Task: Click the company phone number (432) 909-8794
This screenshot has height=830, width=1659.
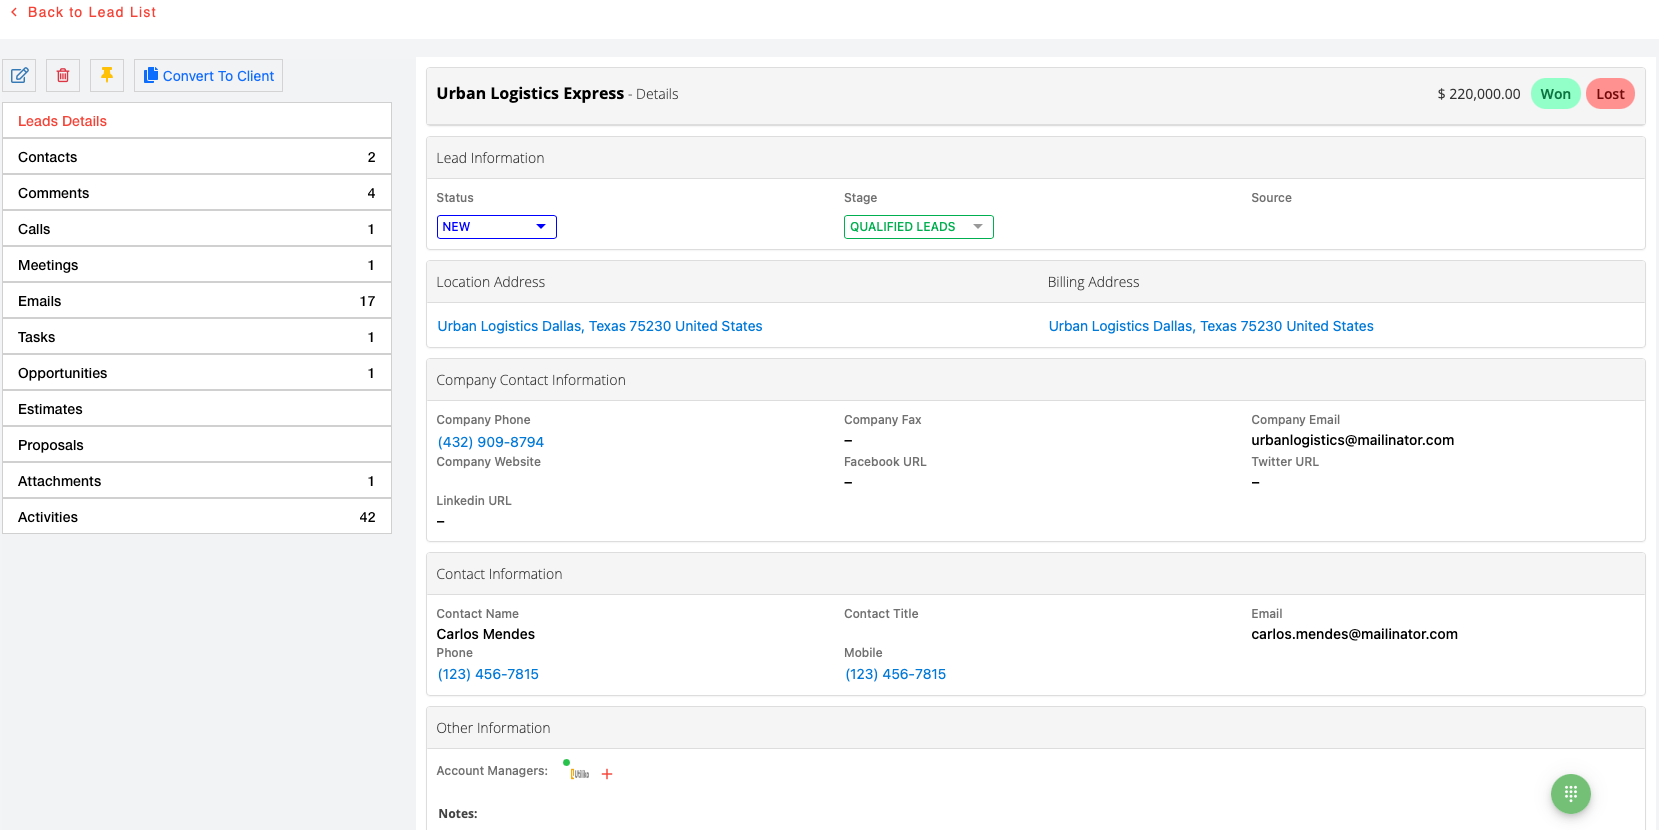Action: point(491,442)
